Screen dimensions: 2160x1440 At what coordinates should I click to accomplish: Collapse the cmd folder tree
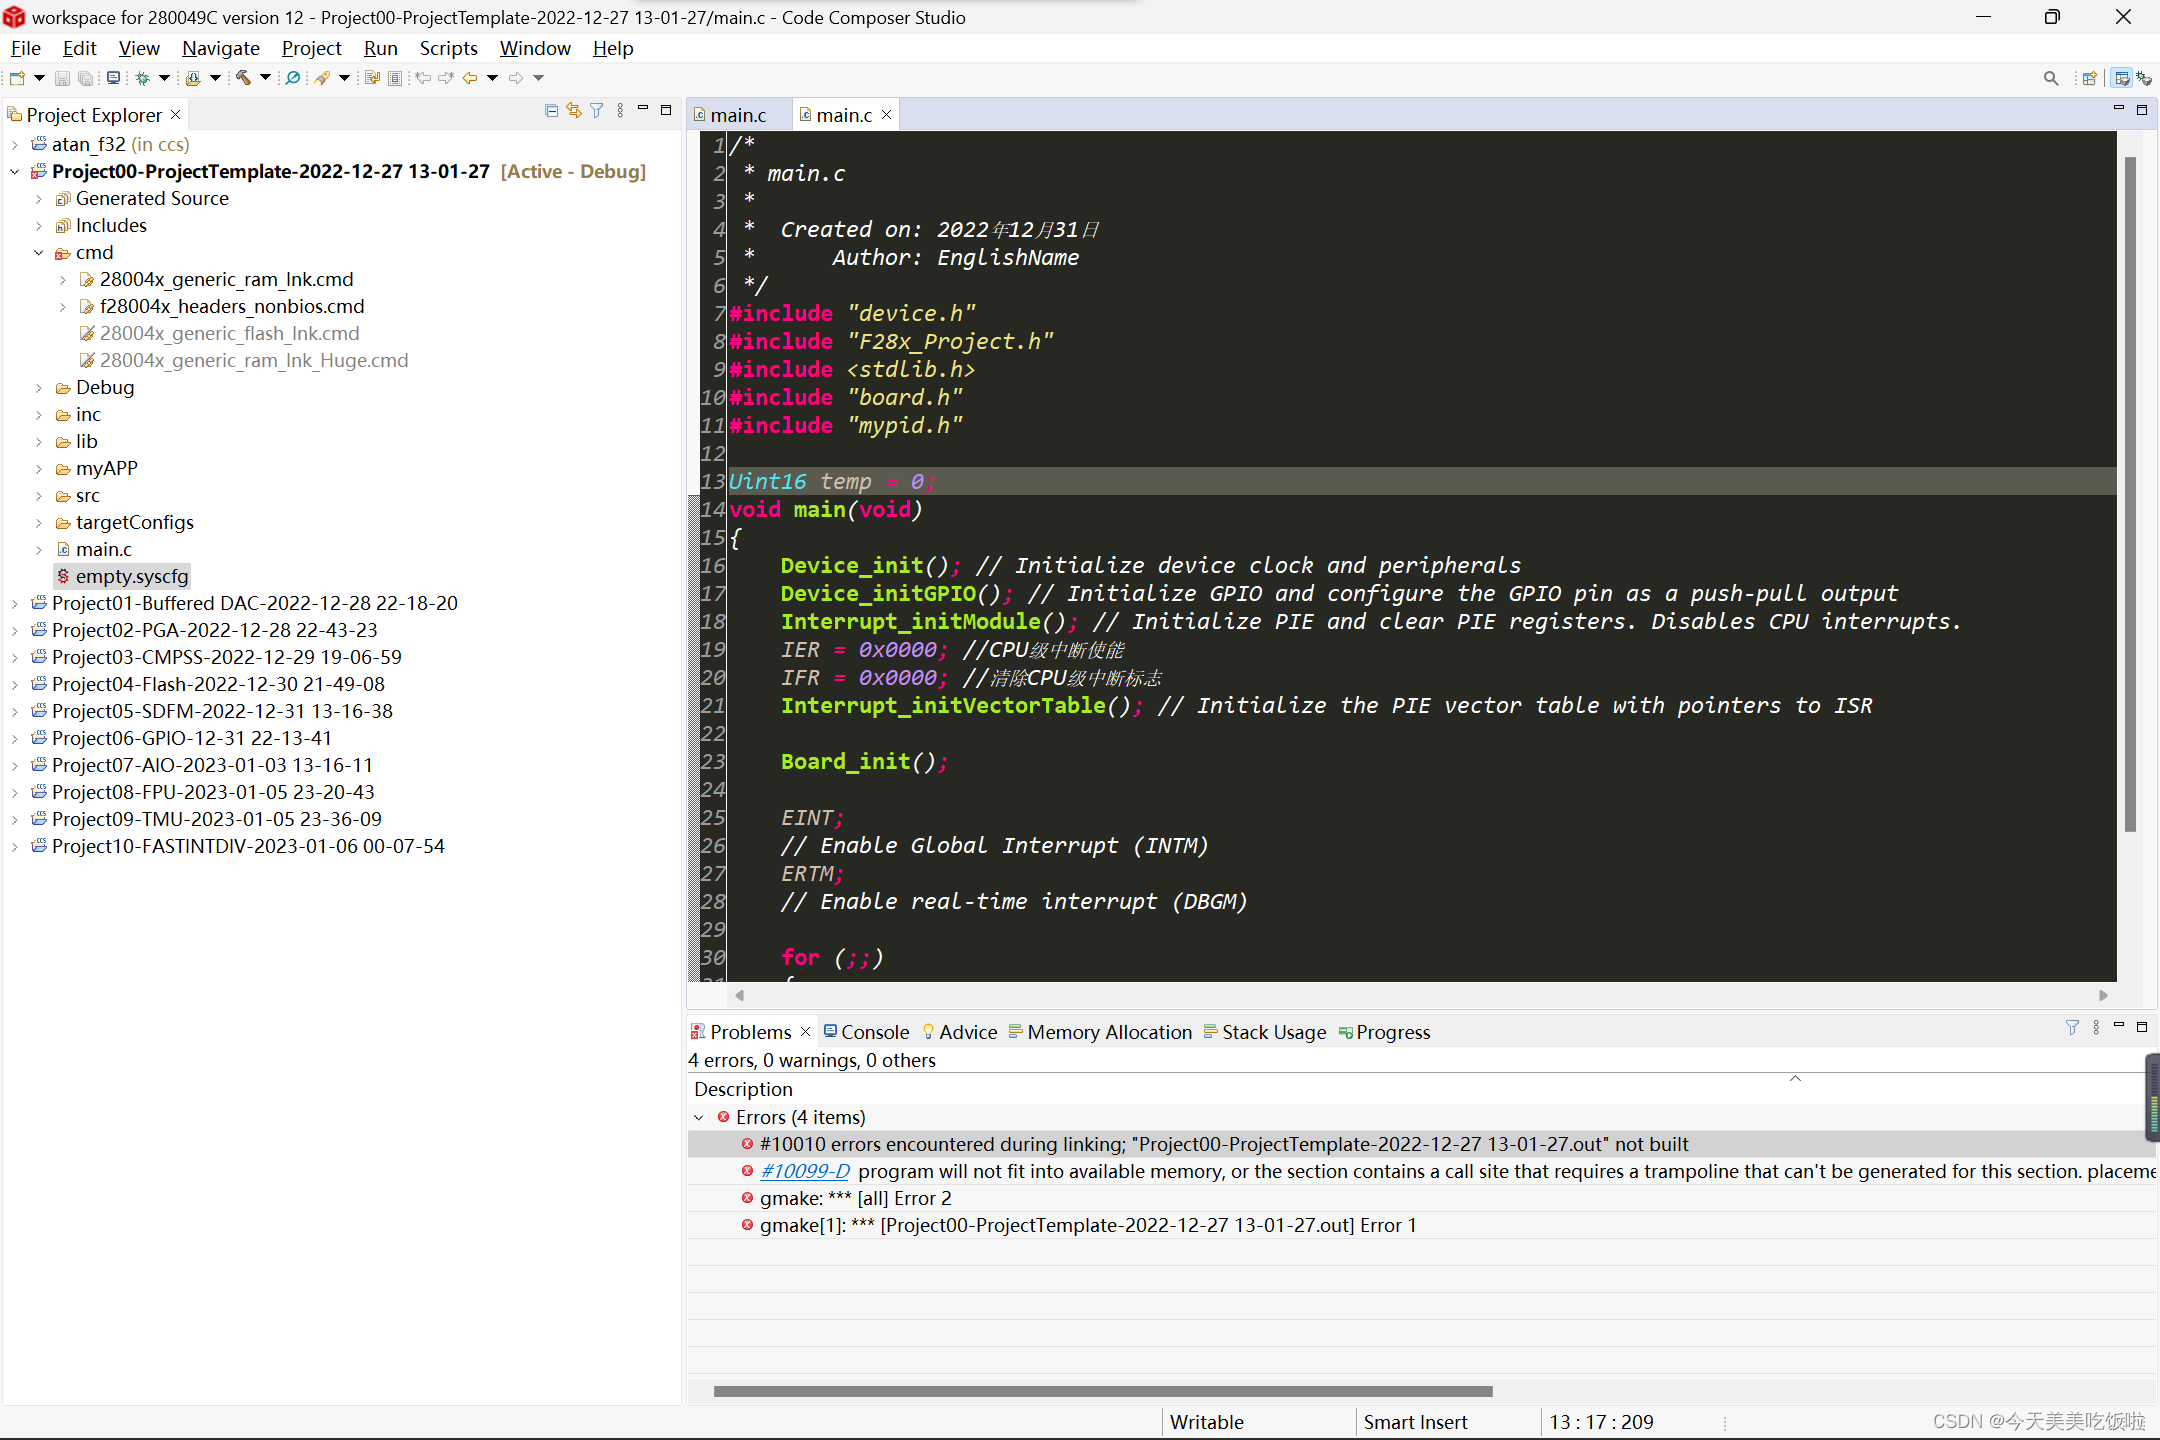[x=38, y=252]
